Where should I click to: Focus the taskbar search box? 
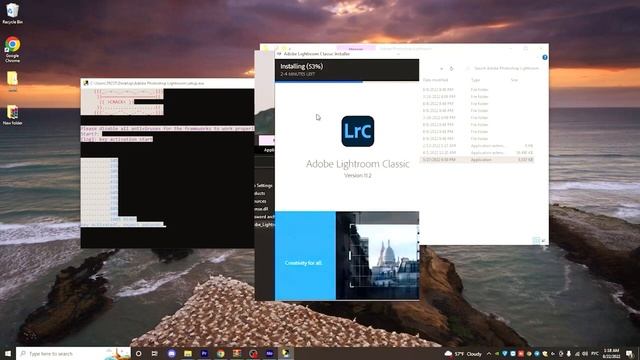coord(73,353)
